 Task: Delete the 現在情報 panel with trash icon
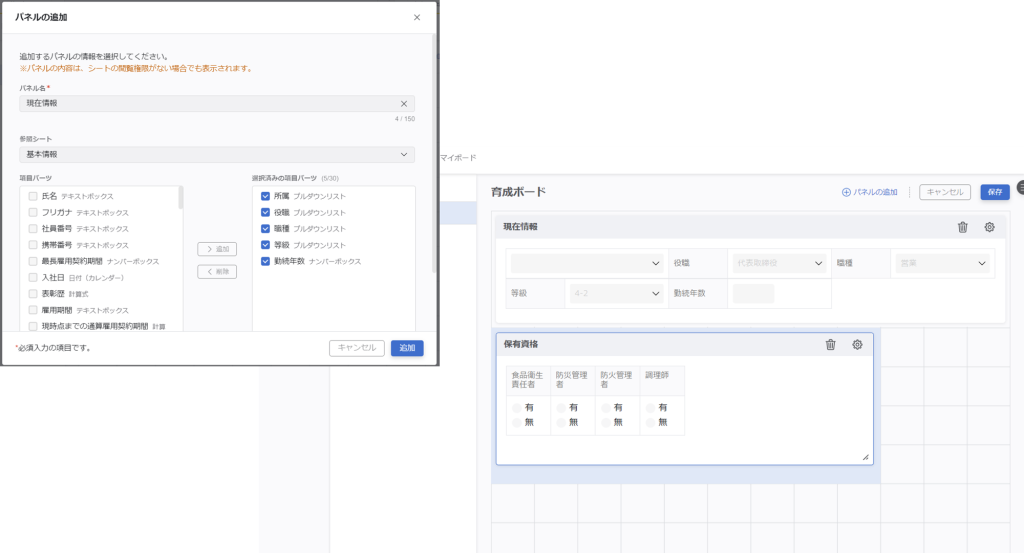click(962, 227)
